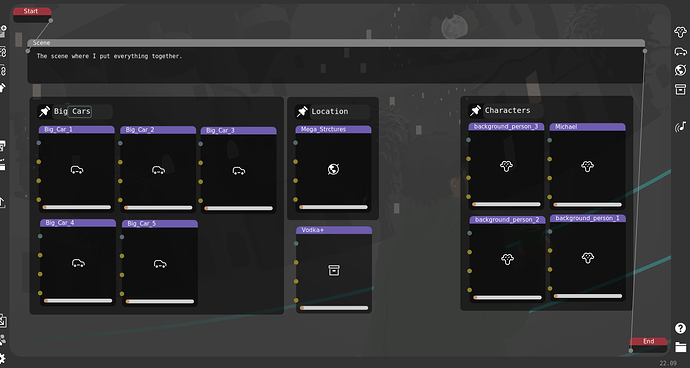This screenshot has height=368, width=690.
Task: Click the pin icon of Location group
Action: tap(302, 111)
